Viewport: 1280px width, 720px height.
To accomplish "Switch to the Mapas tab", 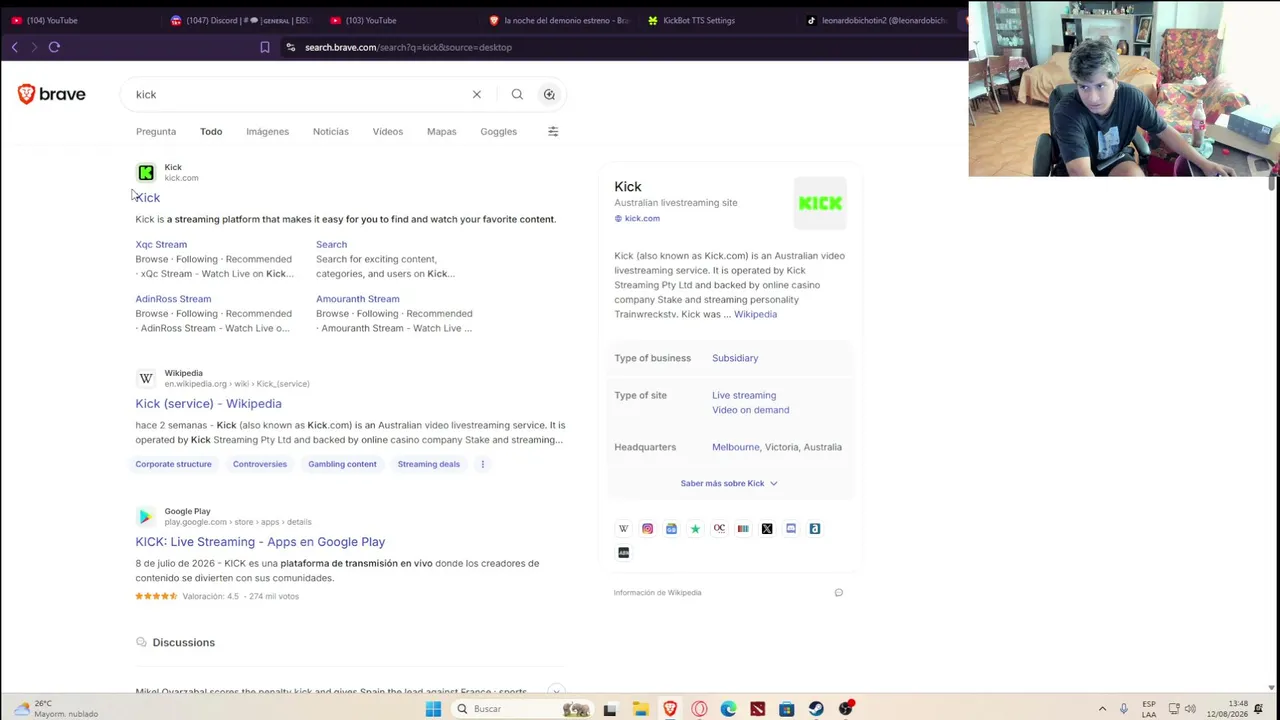I will click(441, 131).
